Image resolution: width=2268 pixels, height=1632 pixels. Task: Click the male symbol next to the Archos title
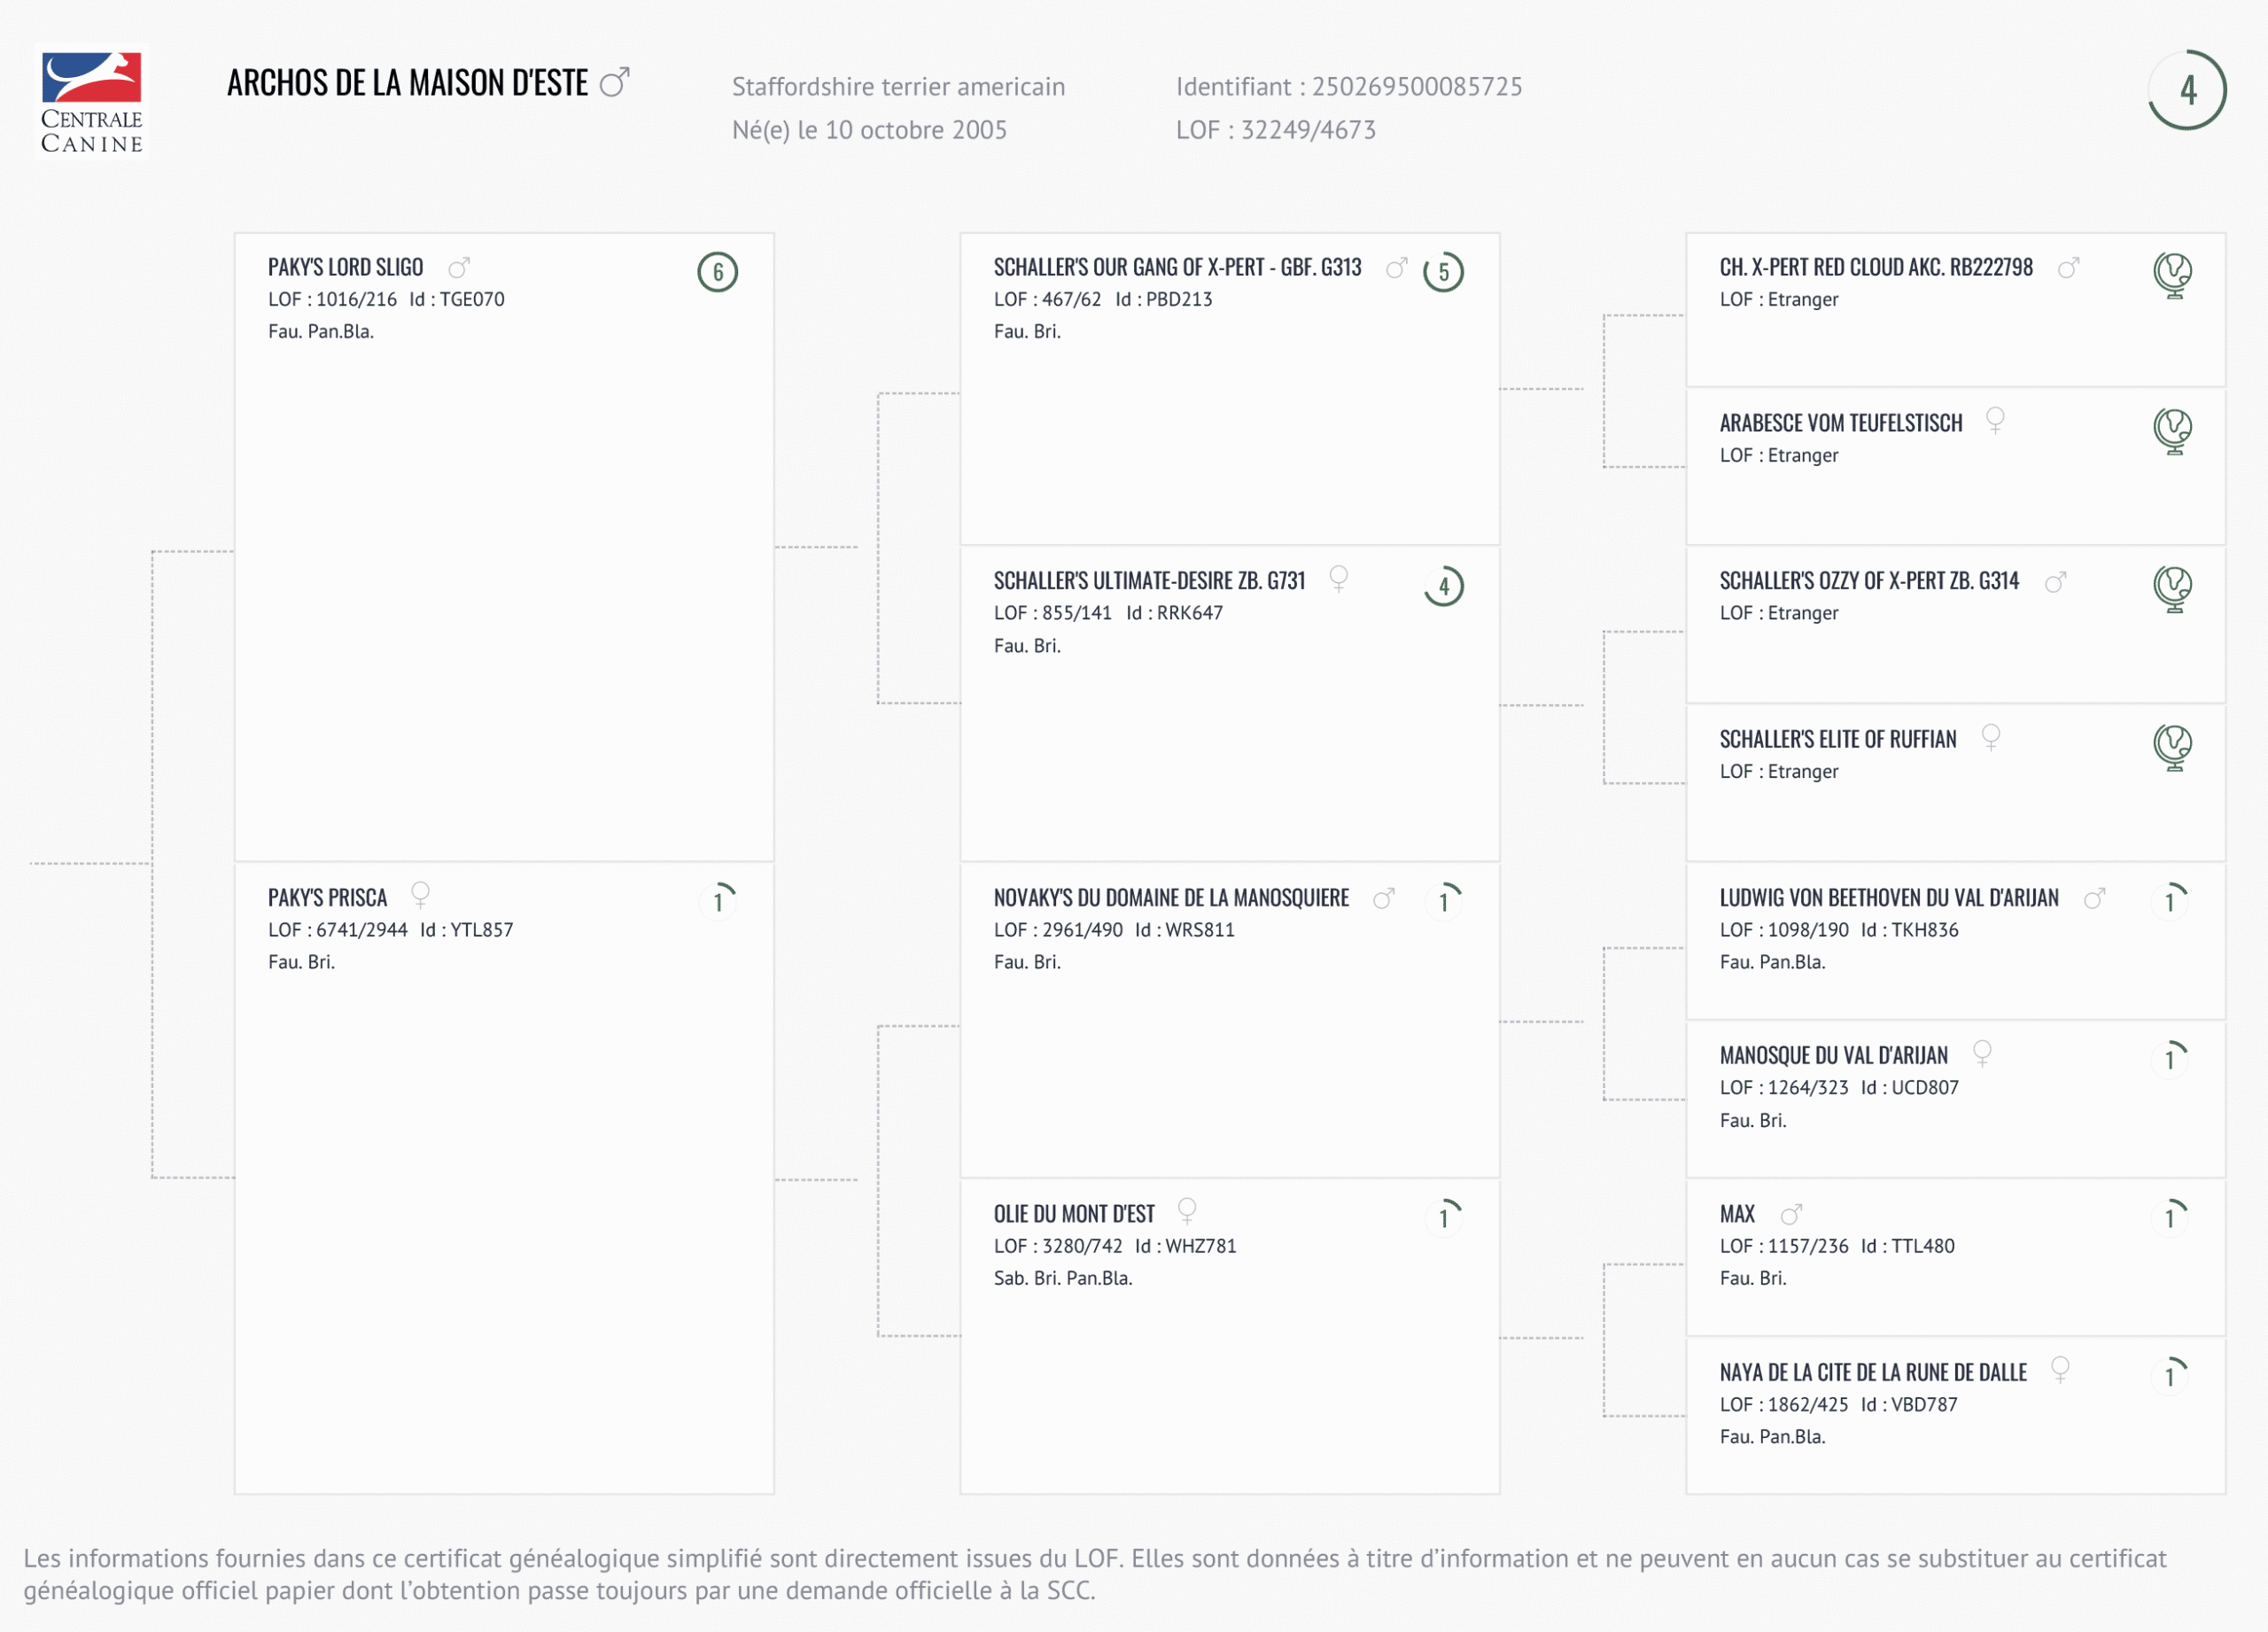tap(614, 82)
